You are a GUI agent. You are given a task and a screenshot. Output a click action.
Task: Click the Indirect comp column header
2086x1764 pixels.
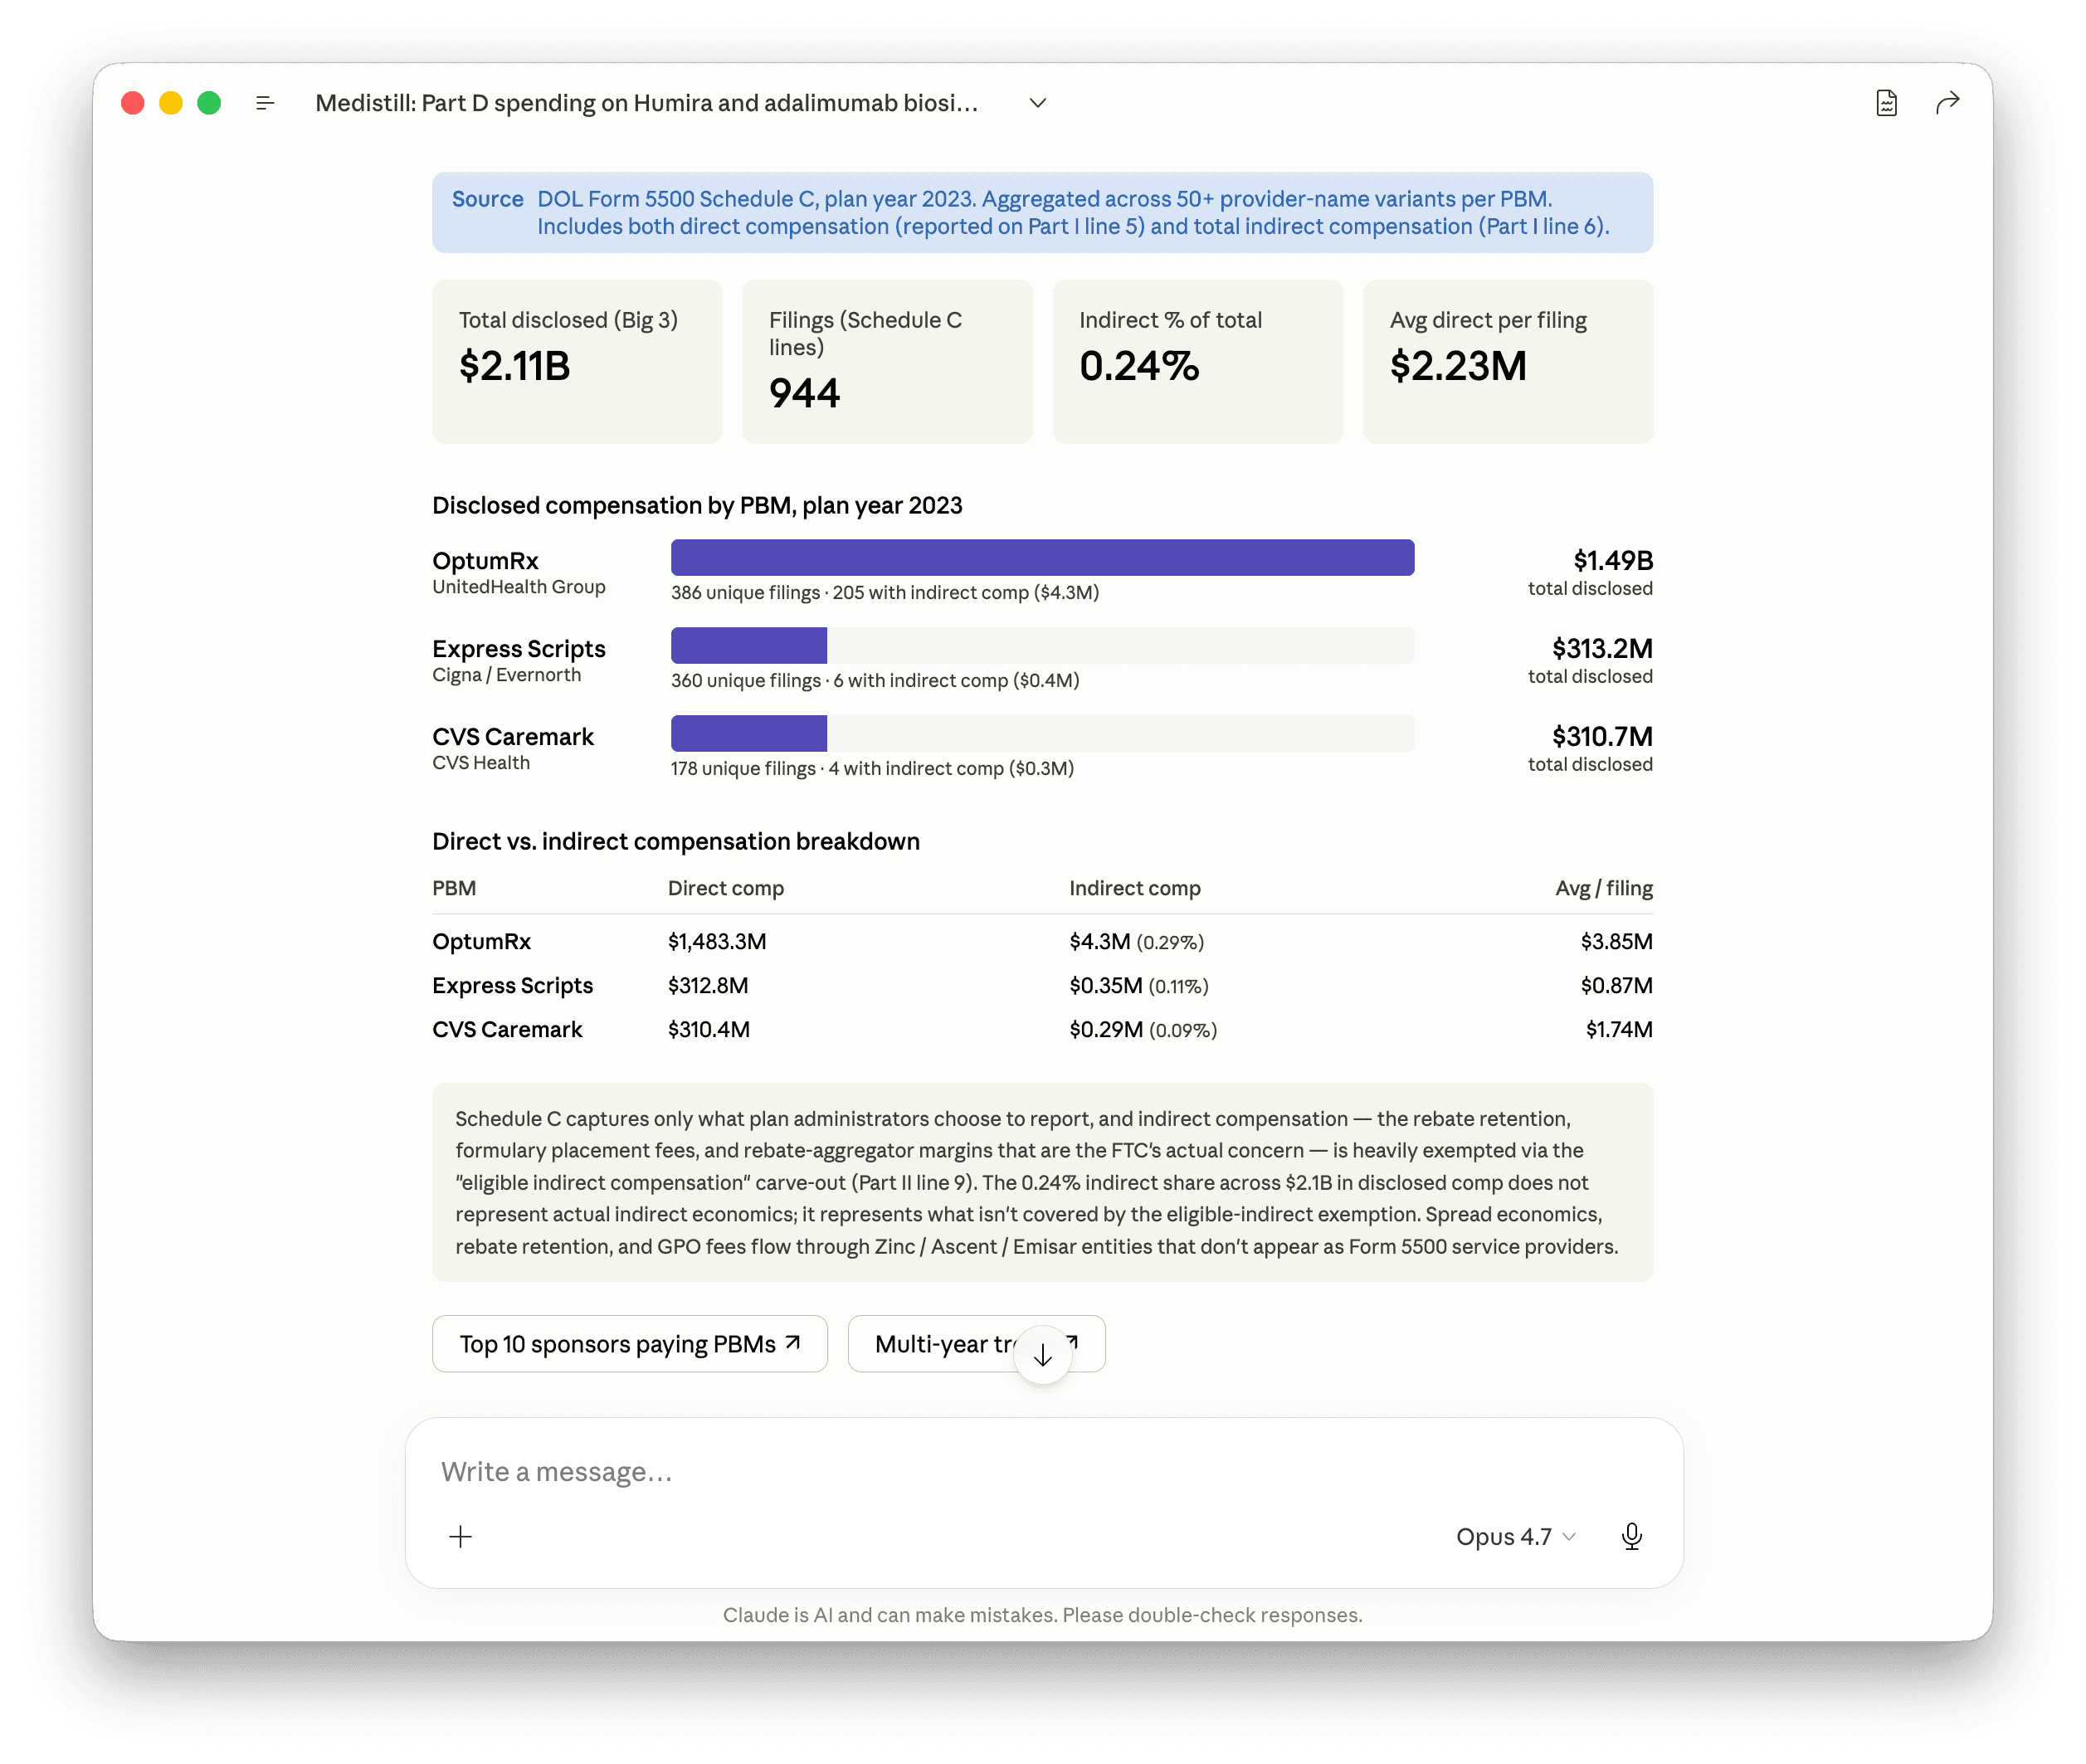[x=1134, y=888]
